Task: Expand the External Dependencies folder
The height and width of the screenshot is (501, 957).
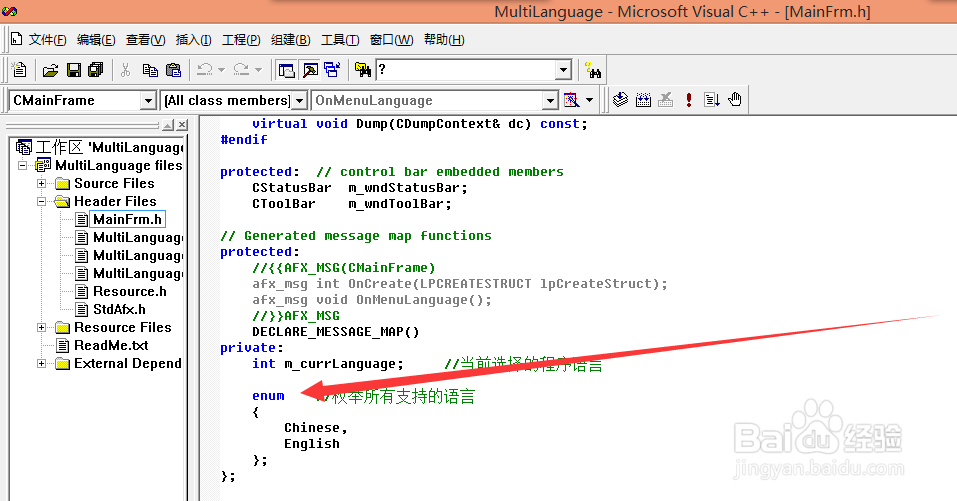Action: [42, 364]
